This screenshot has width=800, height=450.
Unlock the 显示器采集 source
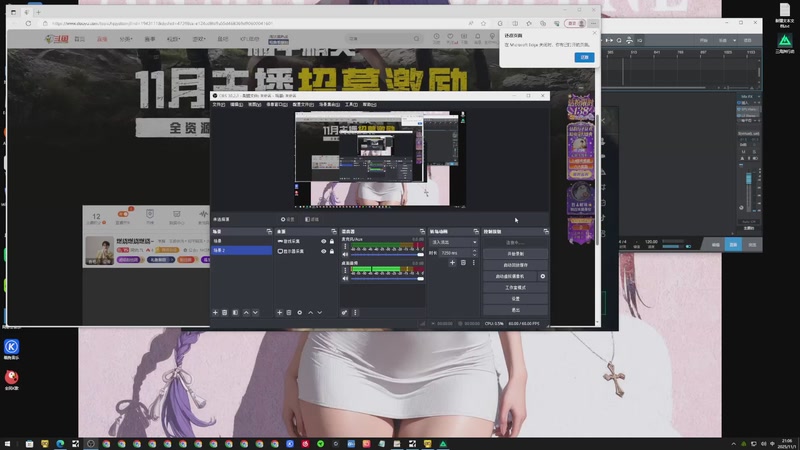(x=332, y=252)
